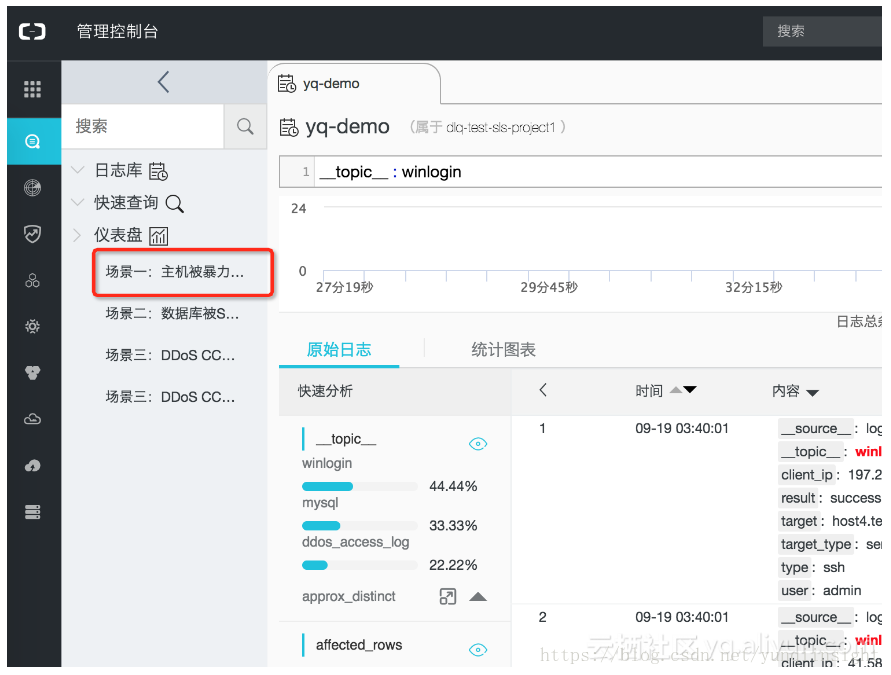891x675 pixels.
Task: Click the logstore icon on yq-demo tab
Action: click(286, 84)
